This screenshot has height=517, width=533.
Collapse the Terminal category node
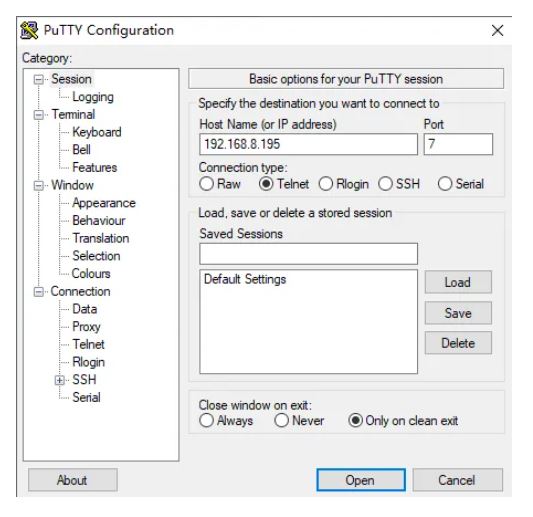[39, 115]
